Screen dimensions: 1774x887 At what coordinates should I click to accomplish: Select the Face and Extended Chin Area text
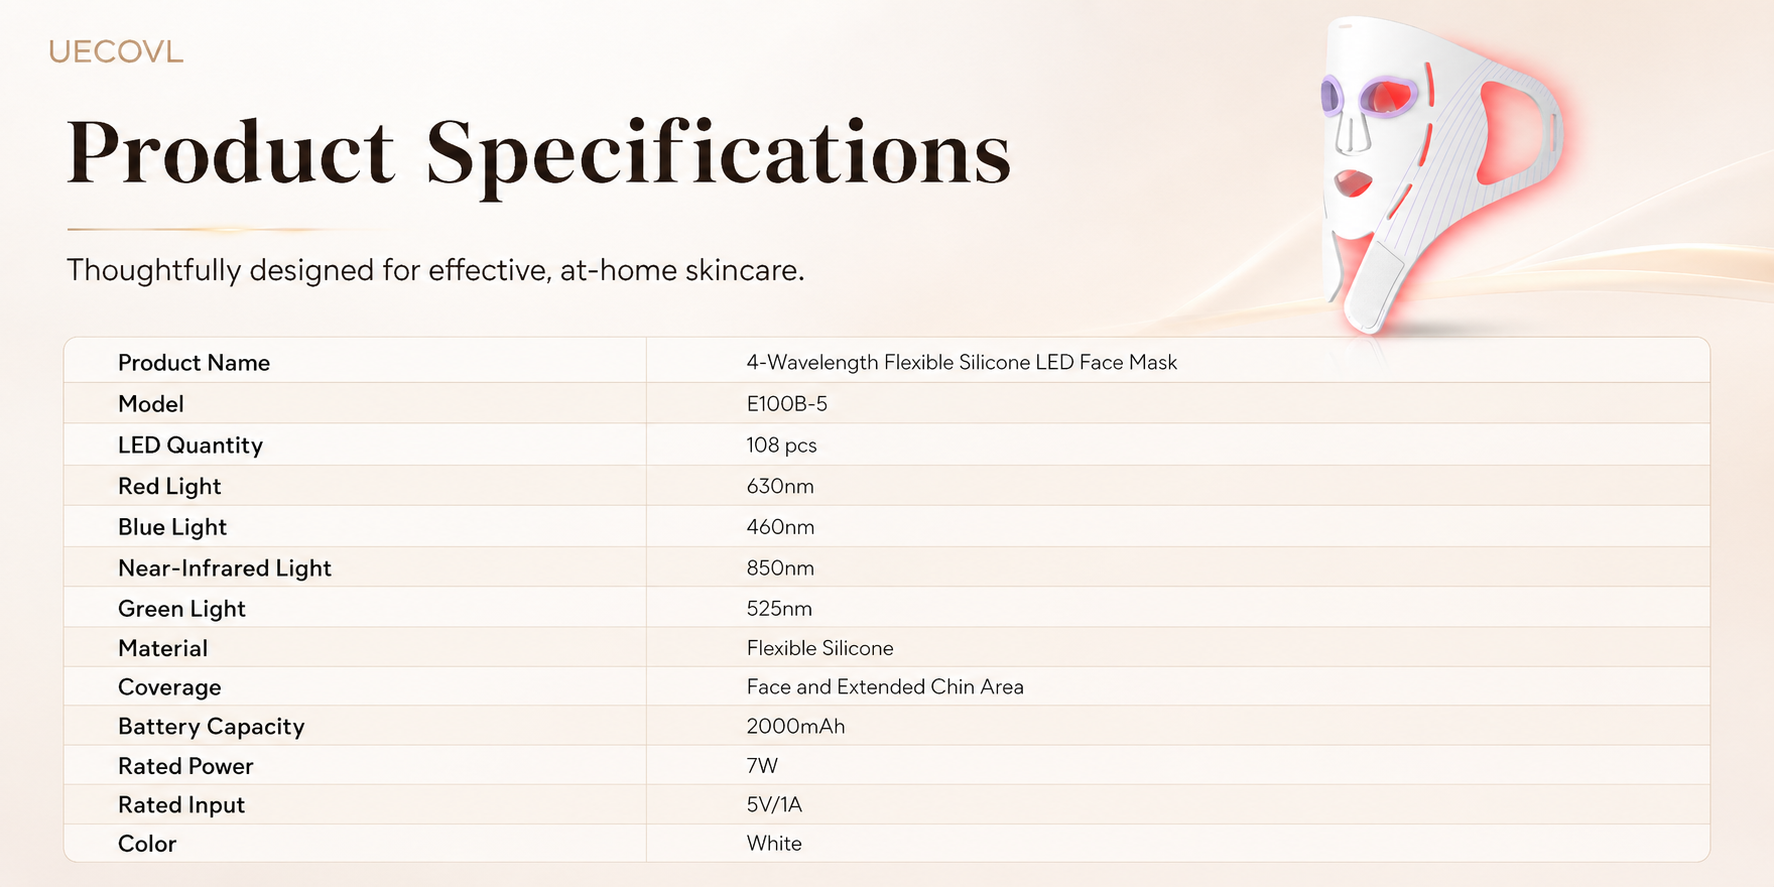[885, 687]
